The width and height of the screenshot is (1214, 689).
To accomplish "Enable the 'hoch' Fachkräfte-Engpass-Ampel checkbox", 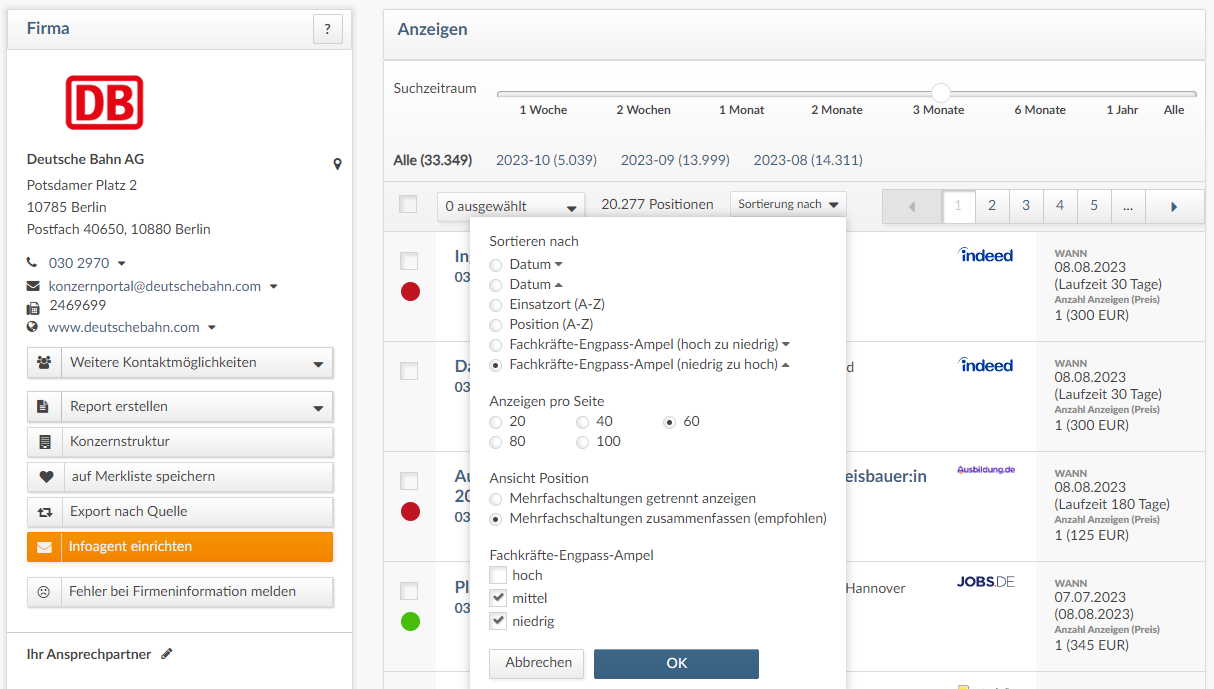I will pos(499,574).
